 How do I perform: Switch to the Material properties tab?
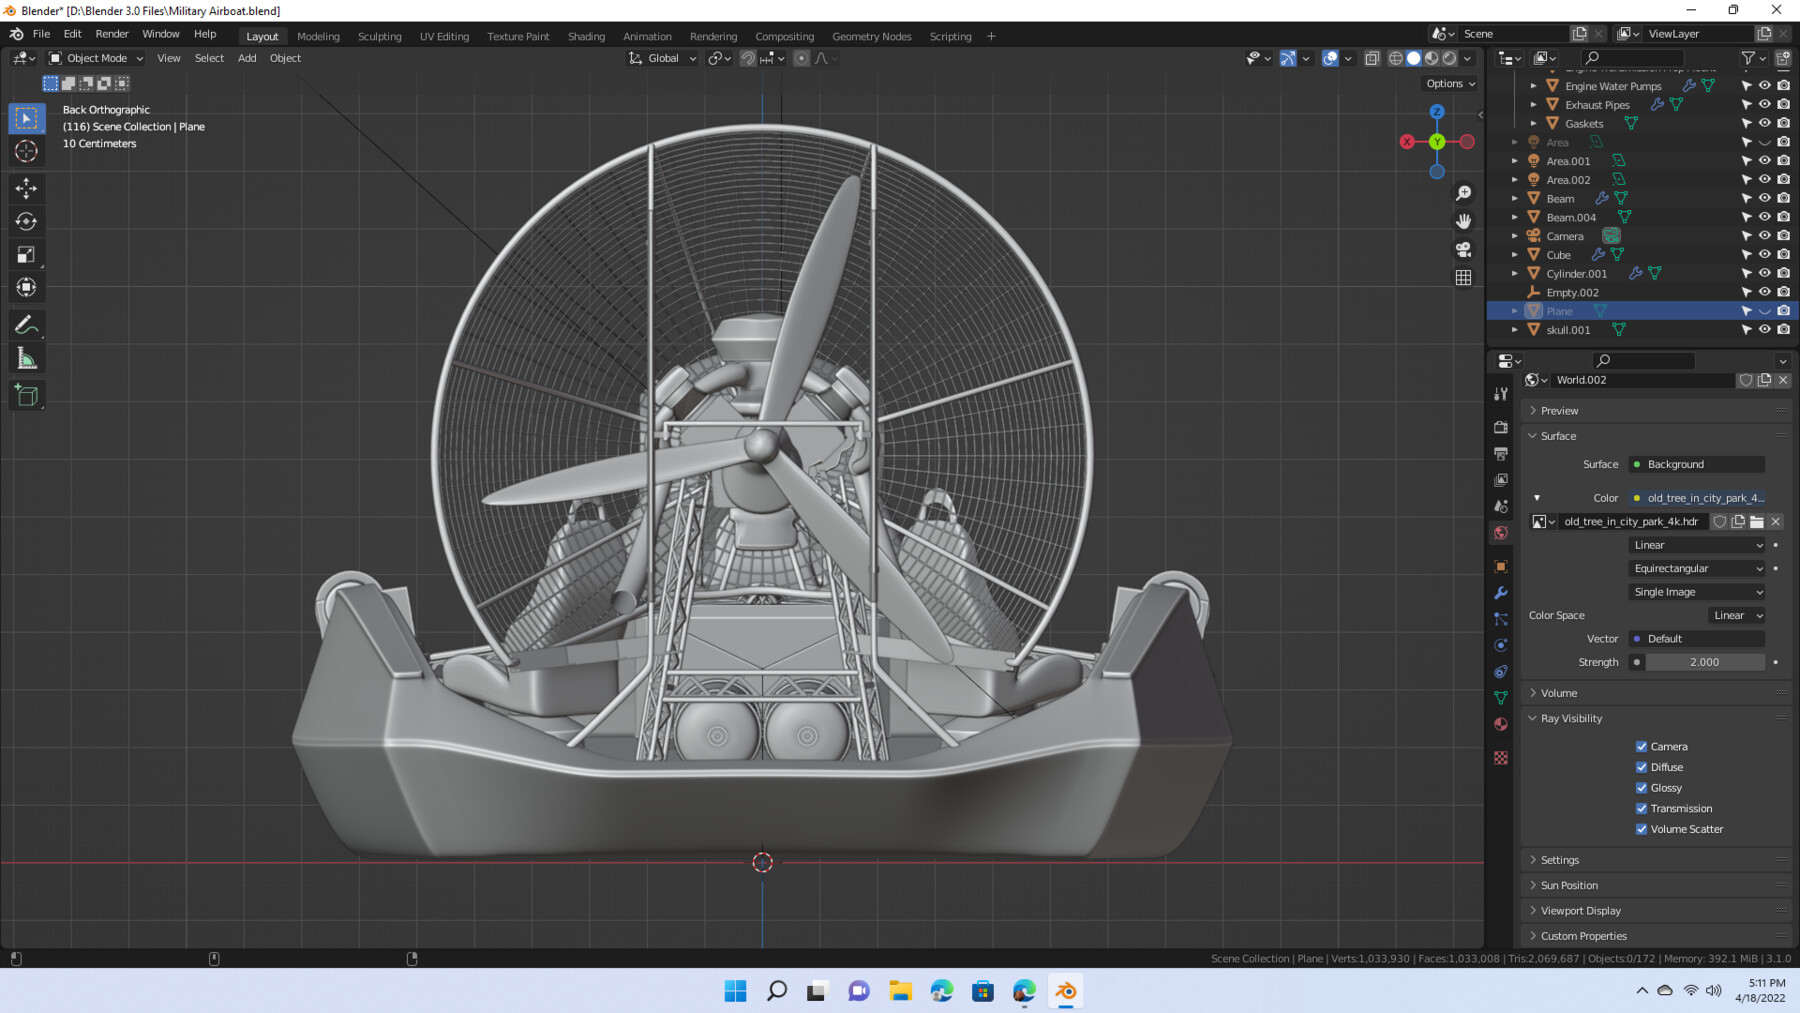point(1500,724)
